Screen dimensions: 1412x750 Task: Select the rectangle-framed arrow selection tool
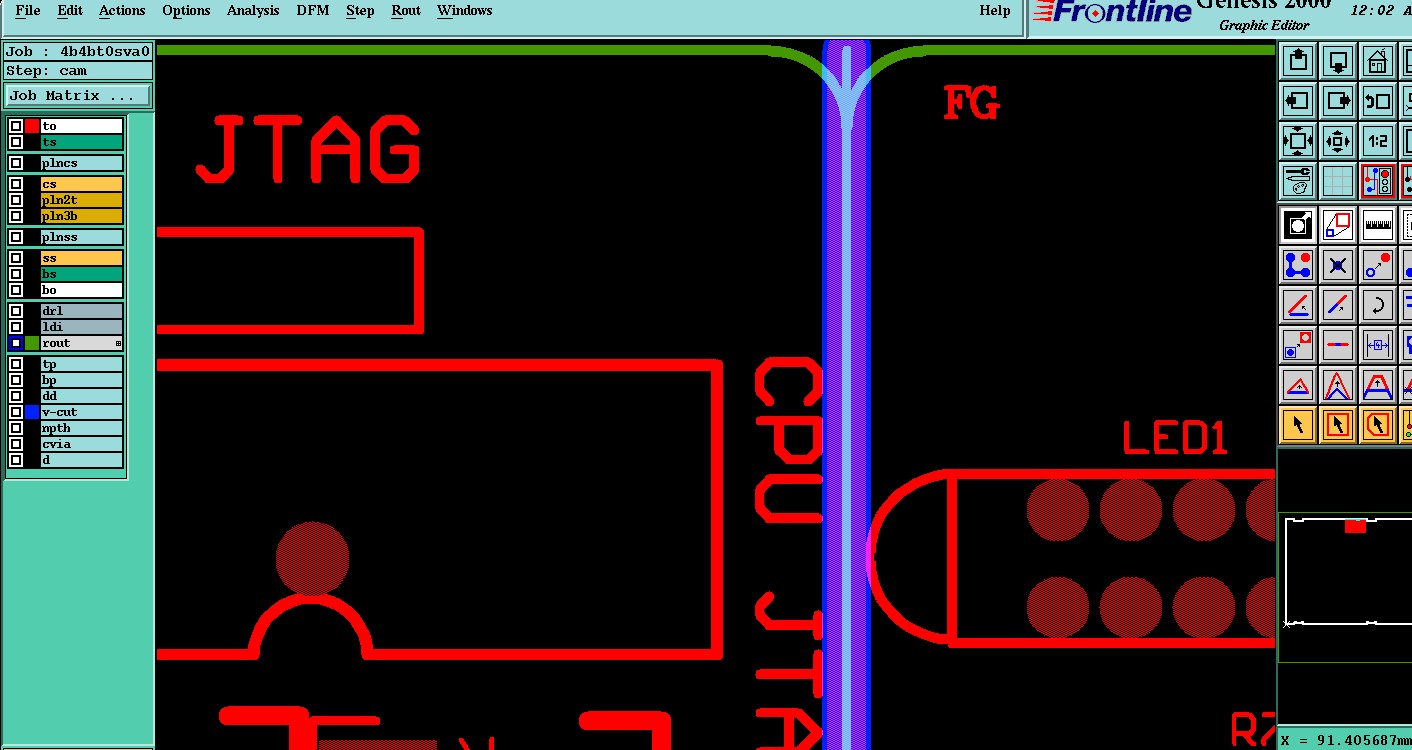coord(1338,425)
